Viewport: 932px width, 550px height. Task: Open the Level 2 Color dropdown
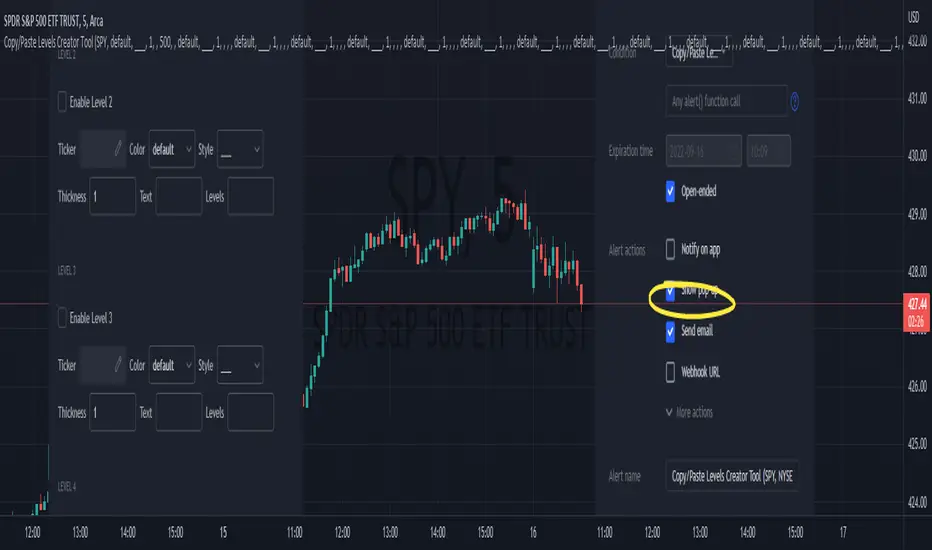172,148
